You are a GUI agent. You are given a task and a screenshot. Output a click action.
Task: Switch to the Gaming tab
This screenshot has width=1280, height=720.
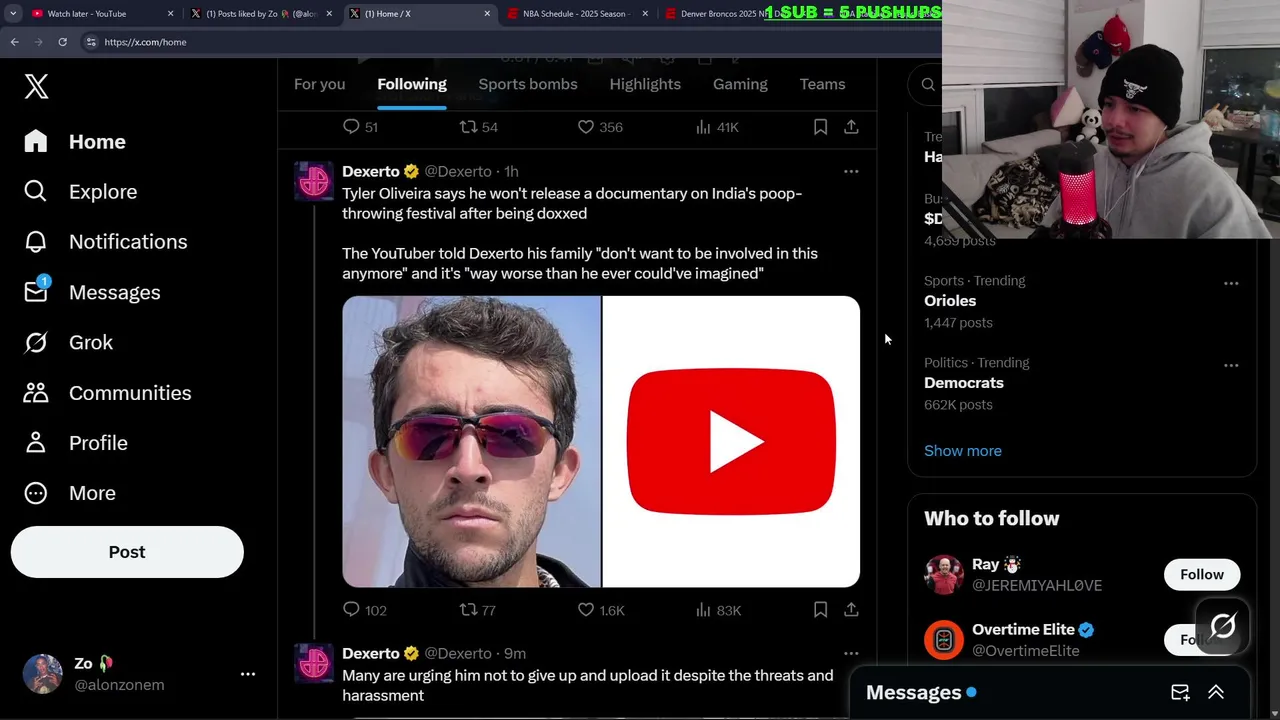pos(740,84)
